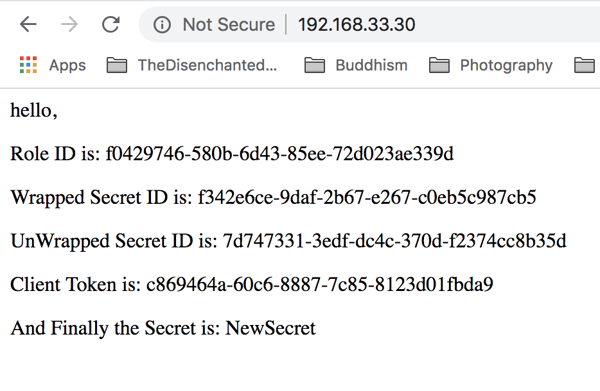
Task: Click the Role ID value text
Action: pos(279,154)
